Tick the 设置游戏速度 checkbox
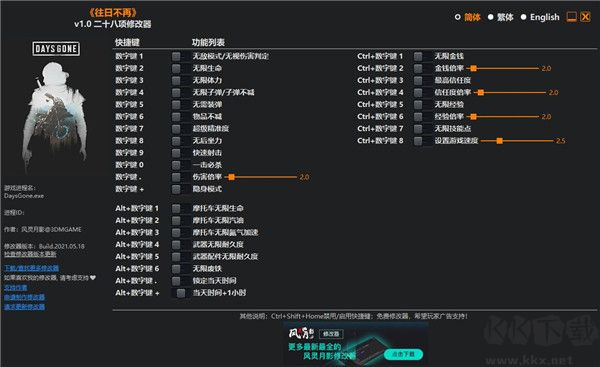 click(x=418, y=141)
